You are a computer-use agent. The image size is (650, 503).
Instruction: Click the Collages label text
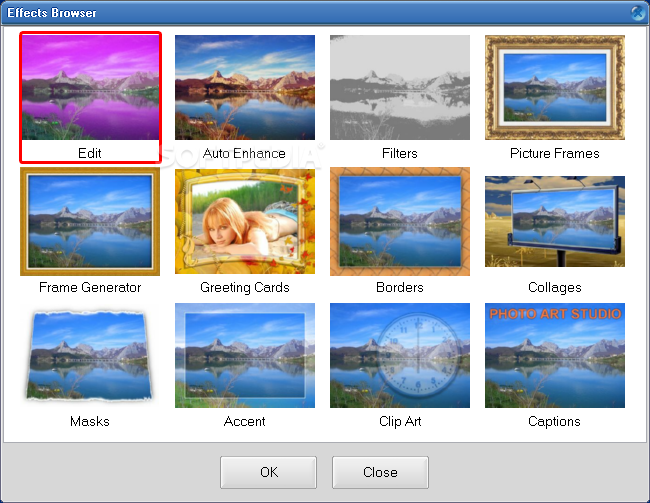555,287
